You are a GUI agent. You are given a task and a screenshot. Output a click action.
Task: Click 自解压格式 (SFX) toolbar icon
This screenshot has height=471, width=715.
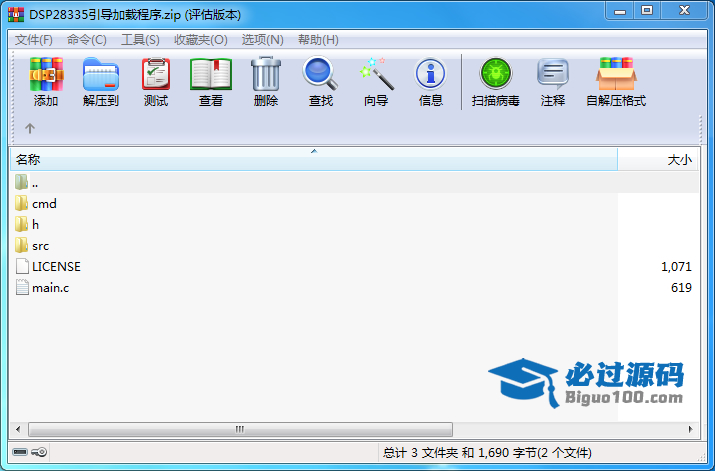(x=616, y=73)
